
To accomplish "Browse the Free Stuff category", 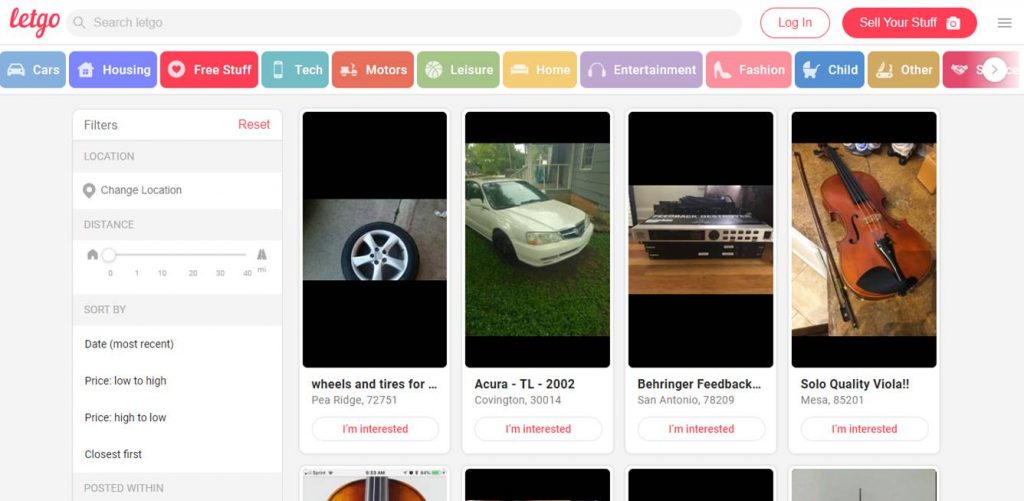I will (209, 70).
